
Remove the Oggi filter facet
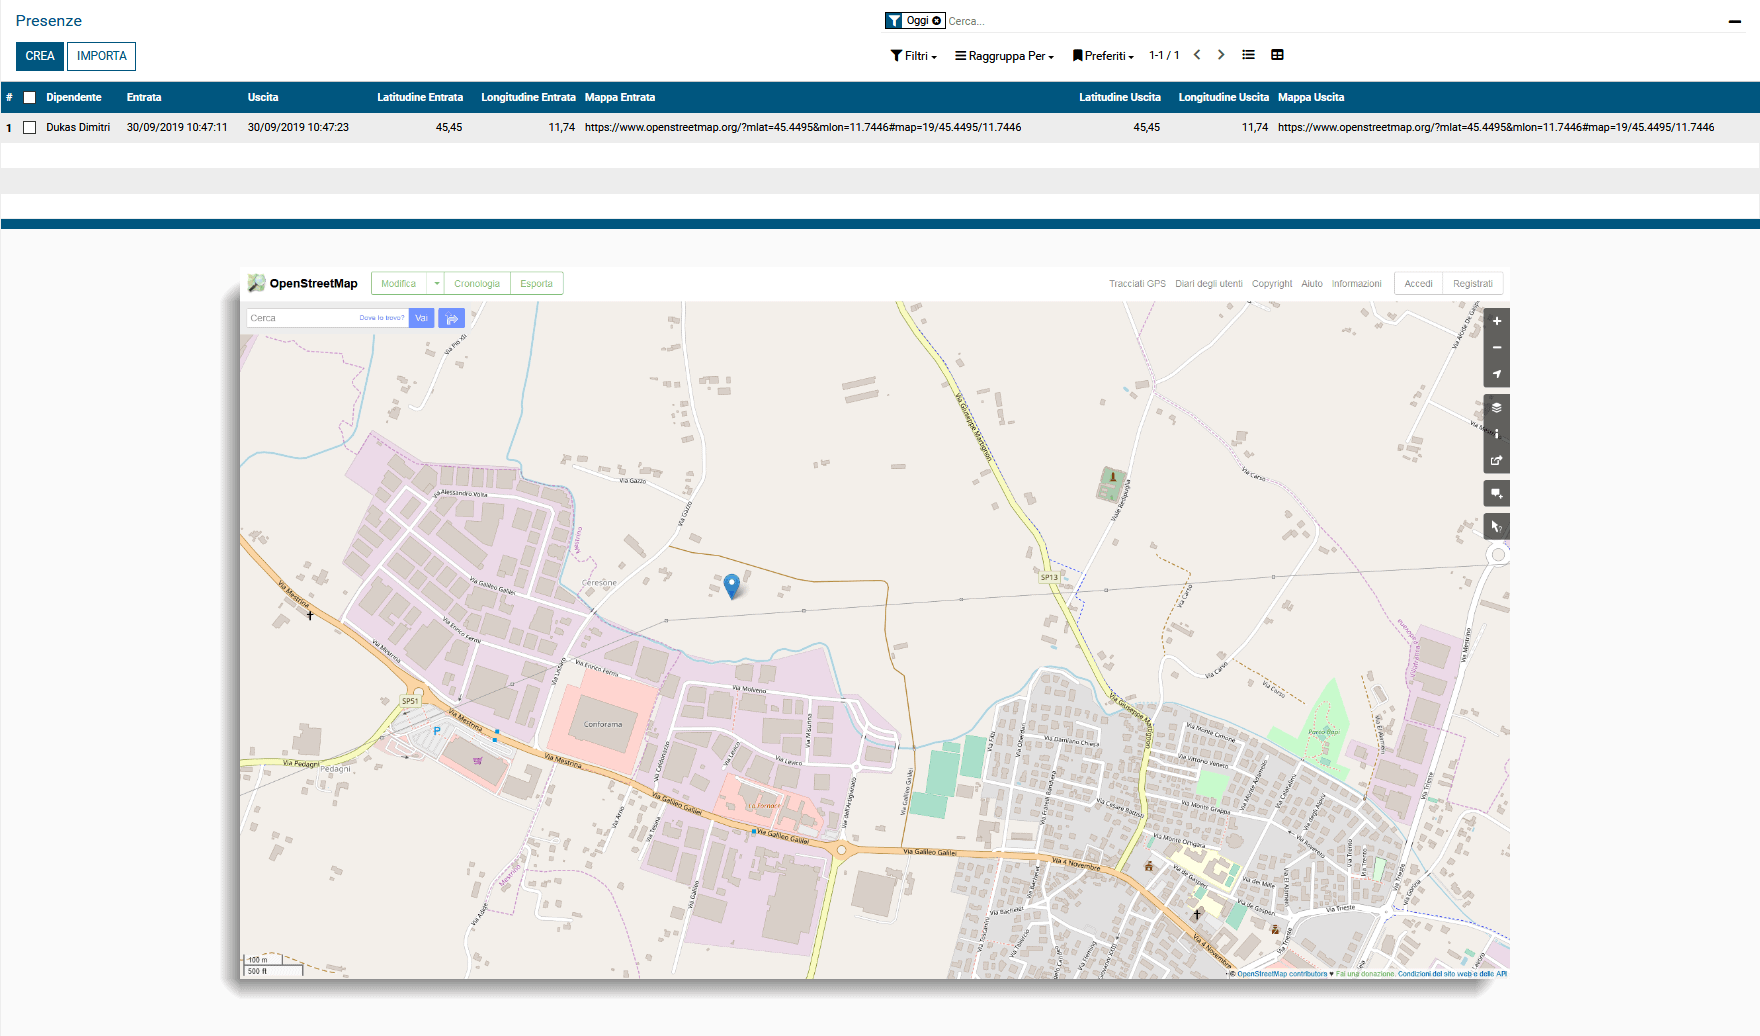click(937, 21)
